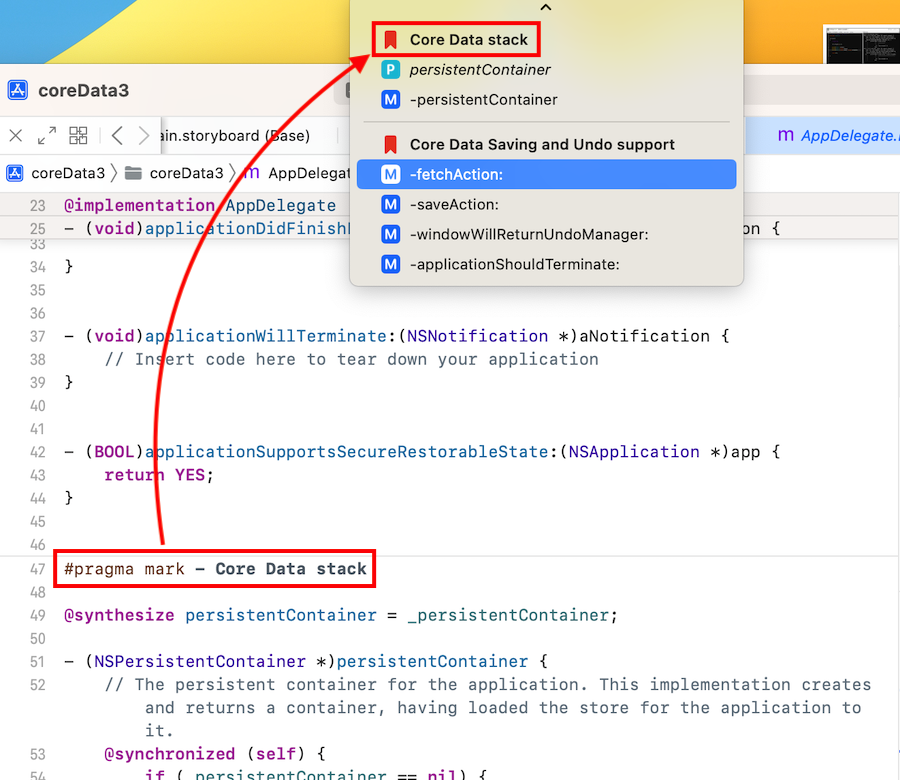
Task: Go back with the left chevron
Action: coord(117,135)
